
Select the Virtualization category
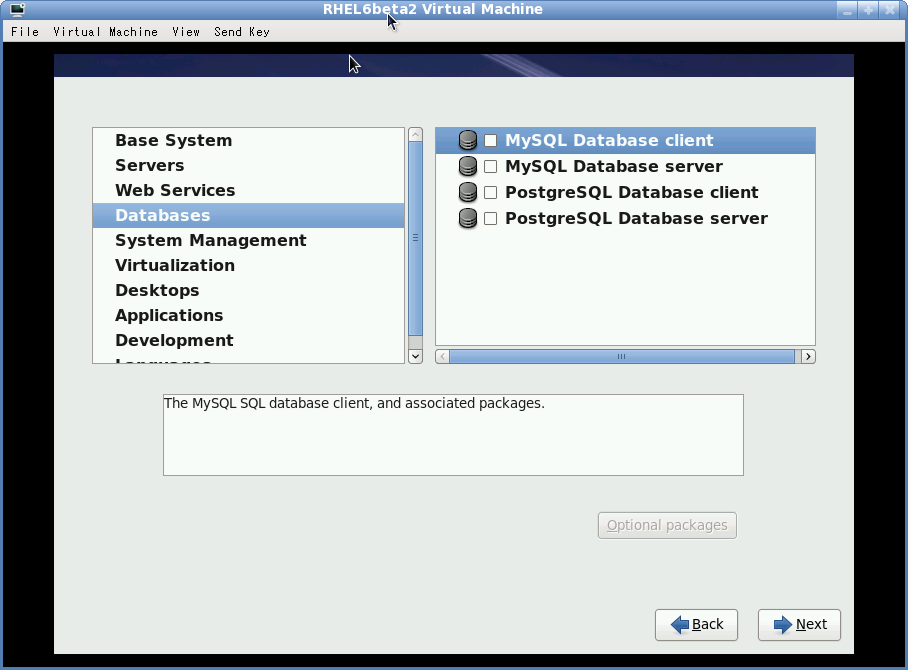coord(248,265)
